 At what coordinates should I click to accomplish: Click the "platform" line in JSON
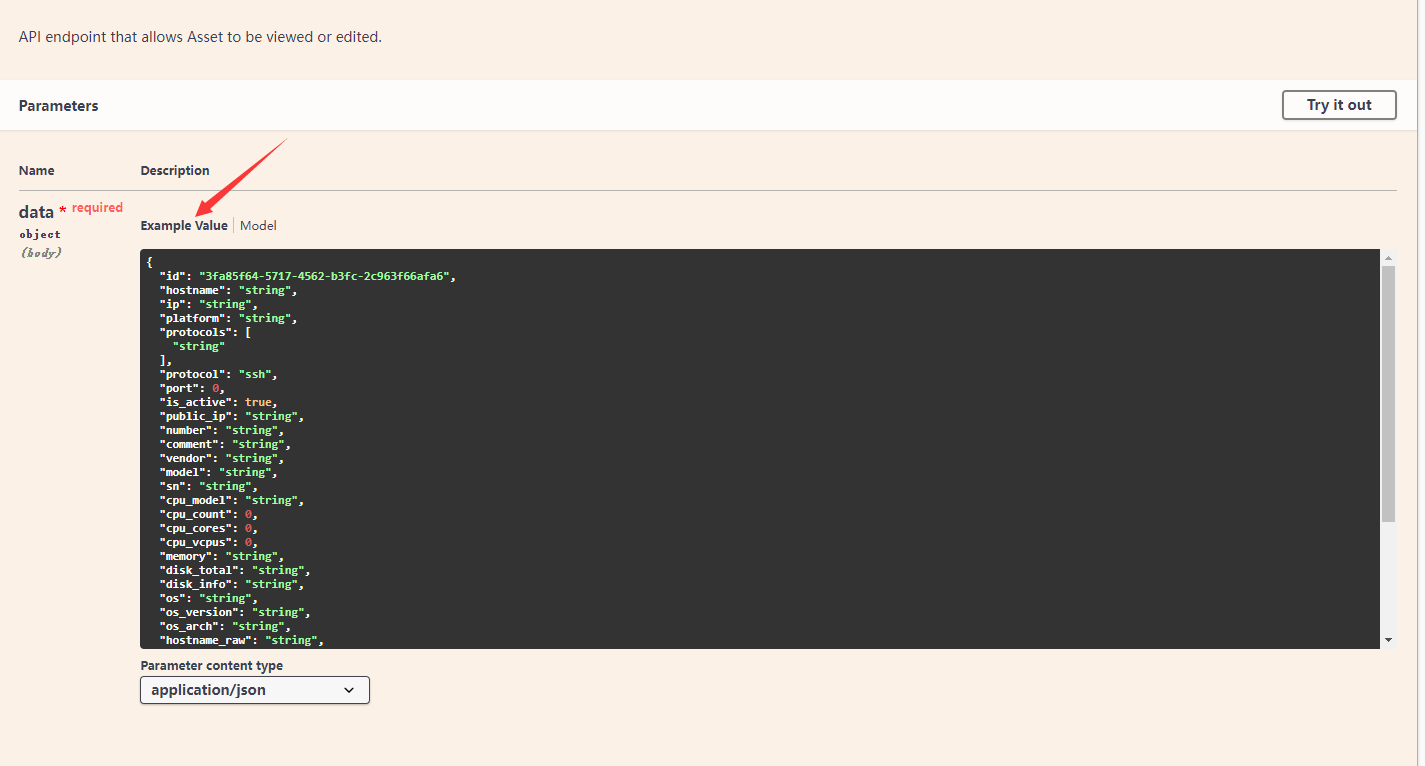pos(228,318)
